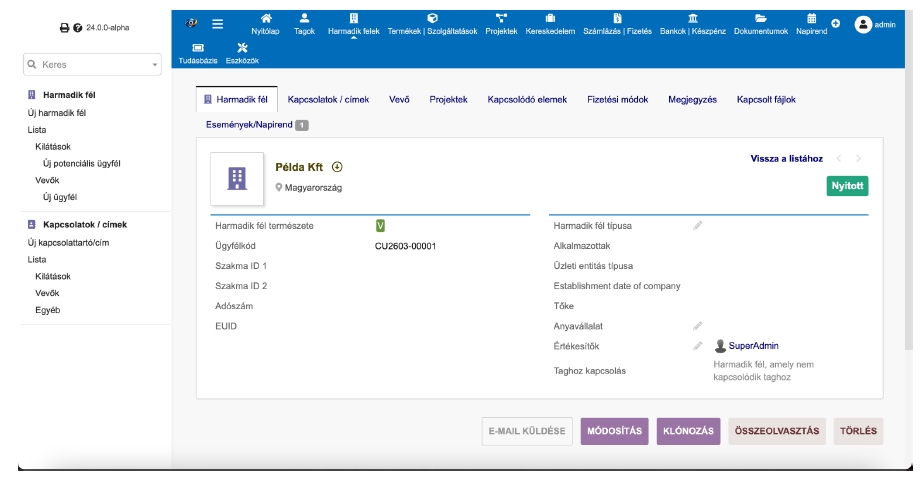The width and height of the screenshot is (920, 482).
Task: Open Termékek | Szolgáltatások module icon
Action: coord(431,18)
